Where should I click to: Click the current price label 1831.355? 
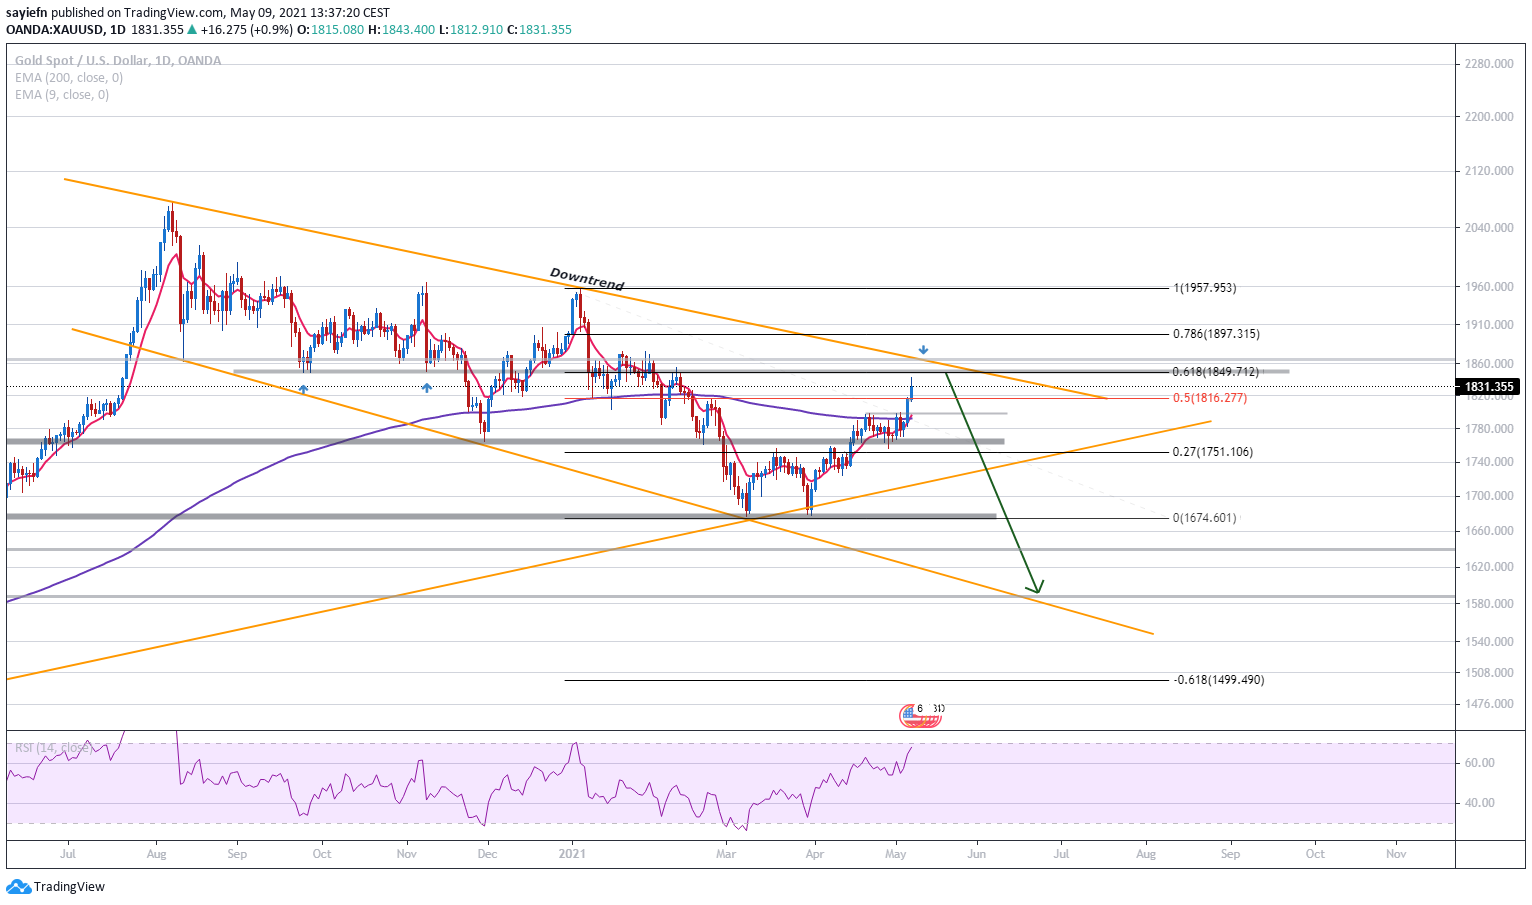tap(1489, 386)
